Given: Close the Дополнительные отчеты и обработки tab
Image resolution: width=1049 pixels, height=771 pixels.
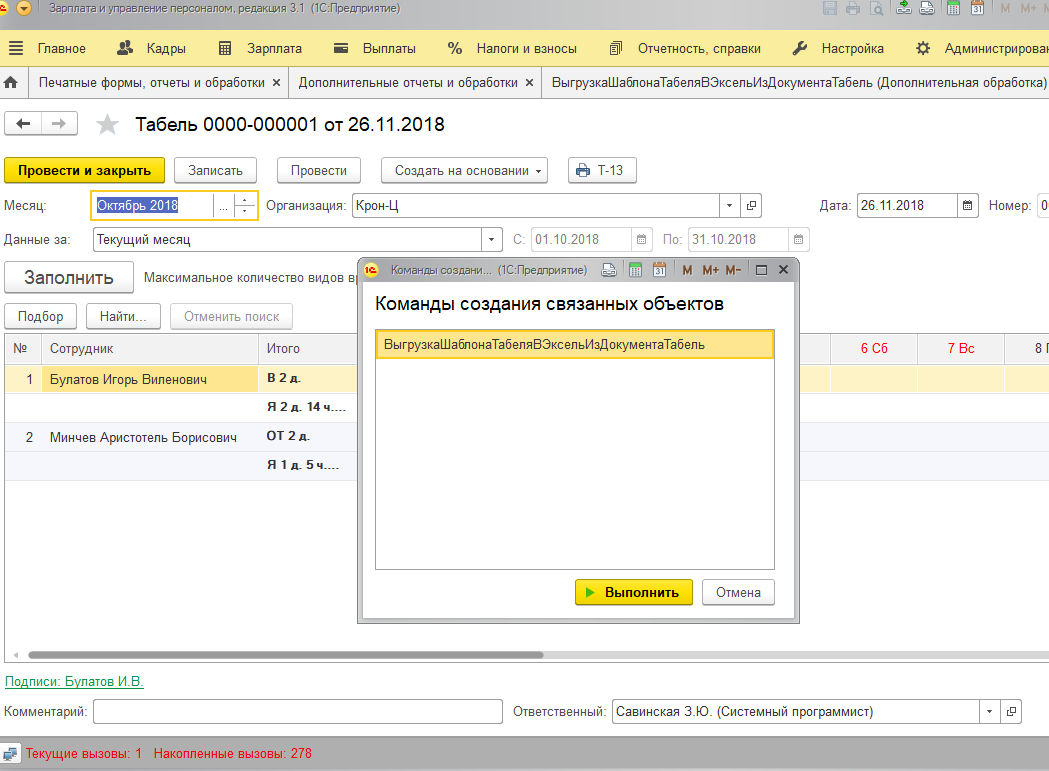Looking at the screenshot, I should 529,83.
